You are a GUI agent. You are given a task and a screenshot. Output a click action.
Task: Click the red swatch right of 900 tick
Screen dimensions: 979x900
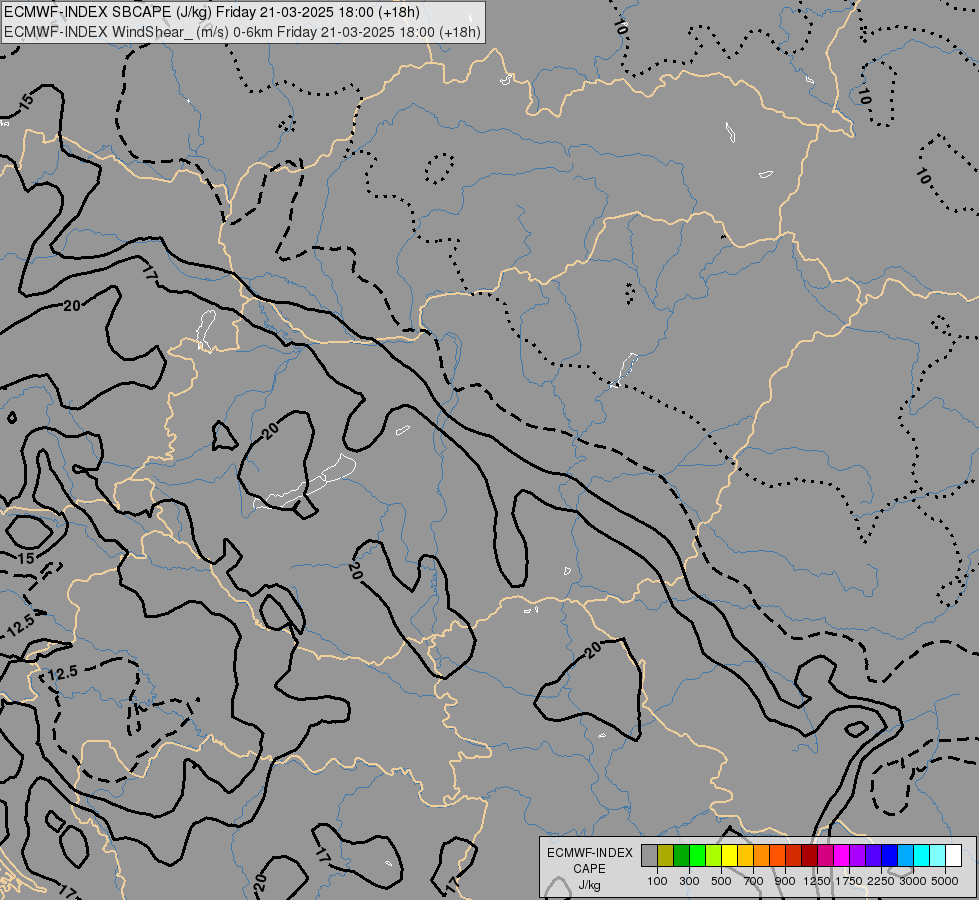click(794, 855)
